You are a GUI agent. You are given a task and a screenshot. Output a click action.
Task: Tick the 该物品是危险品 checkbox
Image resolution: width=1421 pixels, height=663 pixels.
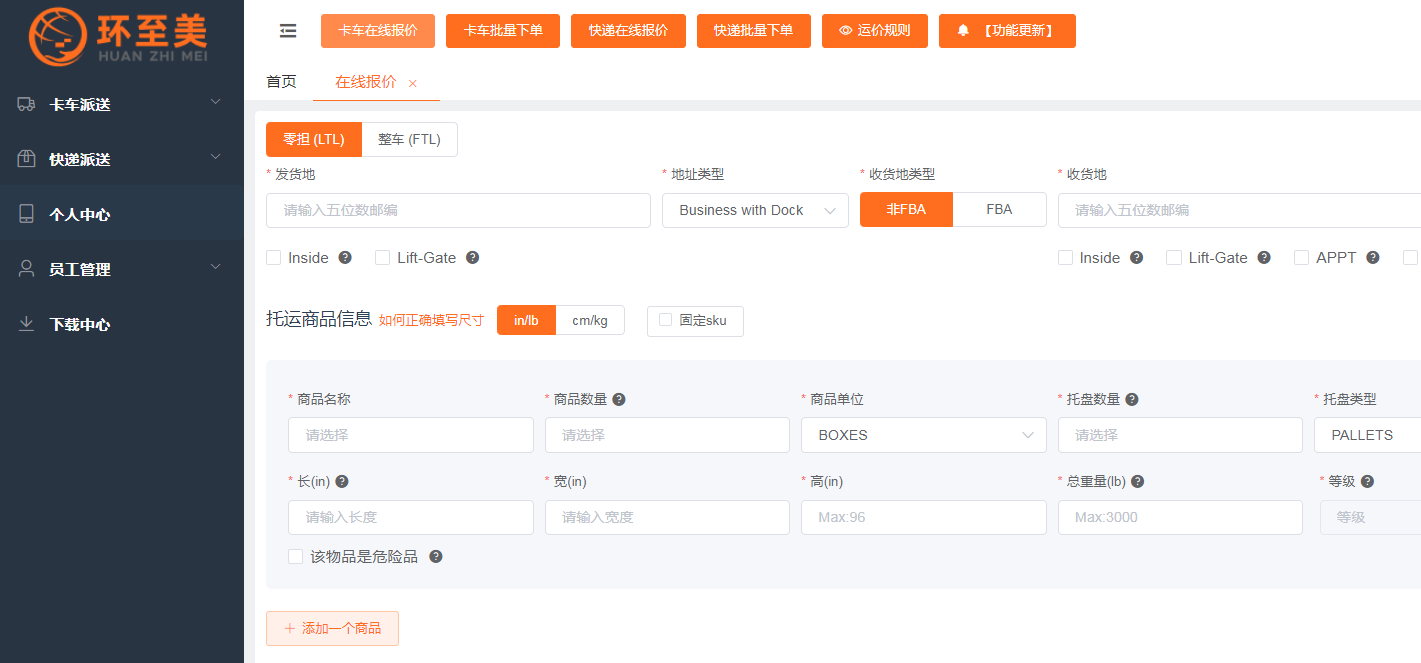pyautogui.click(x=295, y=556)
